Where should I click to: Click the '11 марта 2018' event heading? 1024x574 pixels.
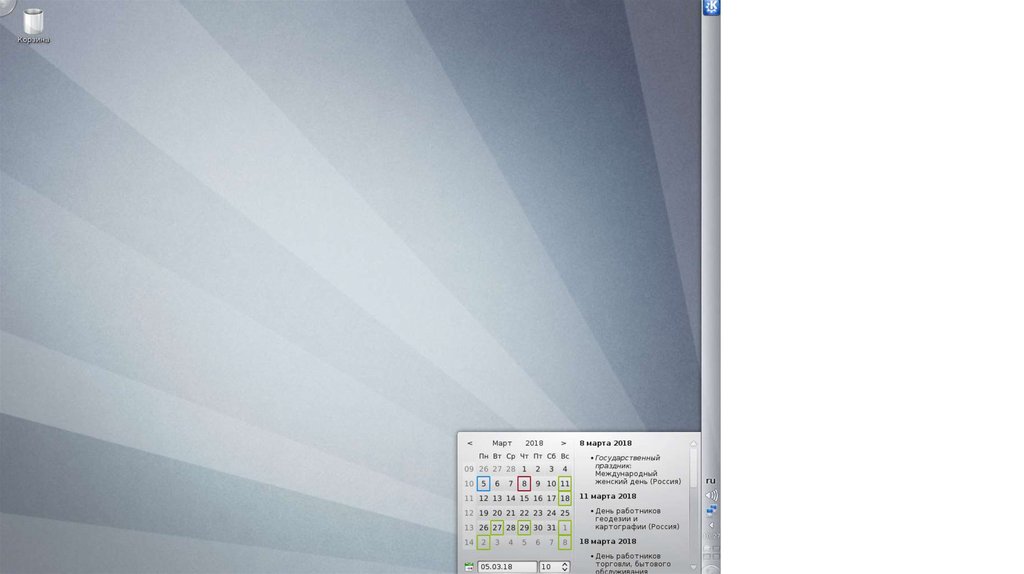pos(607,496)
